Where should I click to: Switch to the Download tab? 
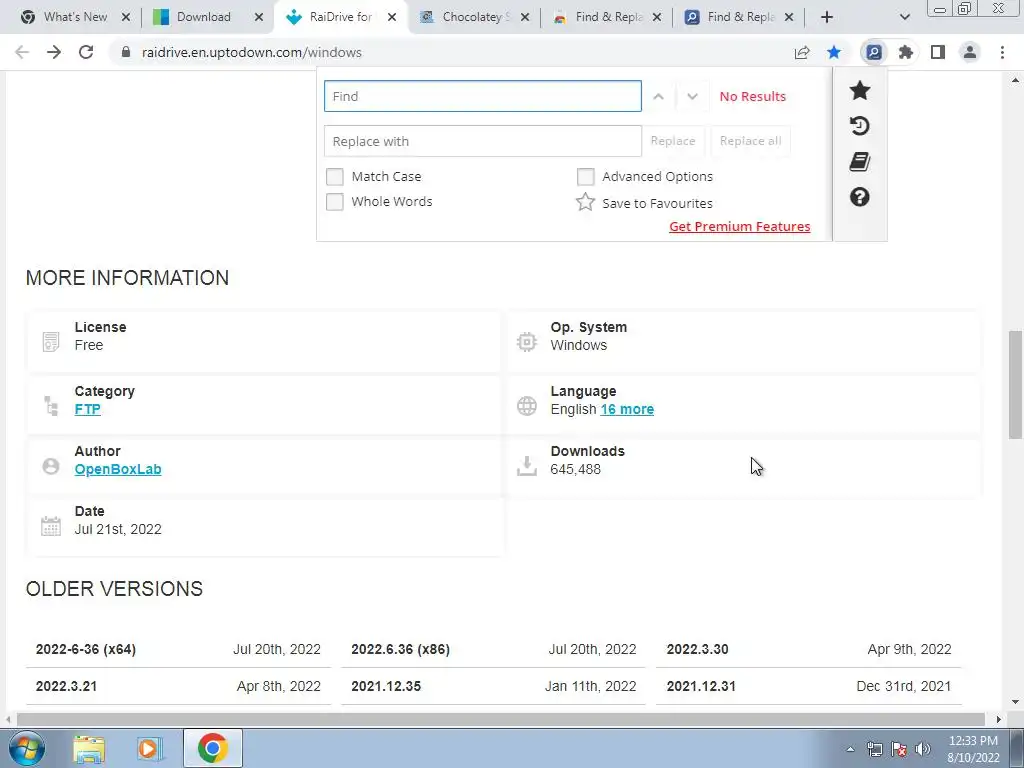pos(204,17)
